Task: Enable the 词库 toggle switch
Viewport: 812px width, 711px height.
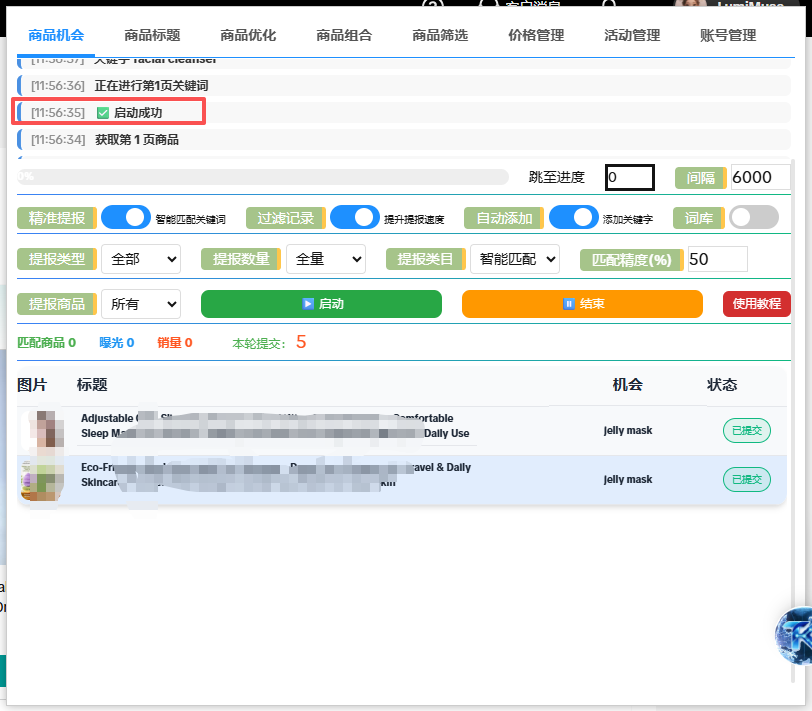Action: click(752, 217)
